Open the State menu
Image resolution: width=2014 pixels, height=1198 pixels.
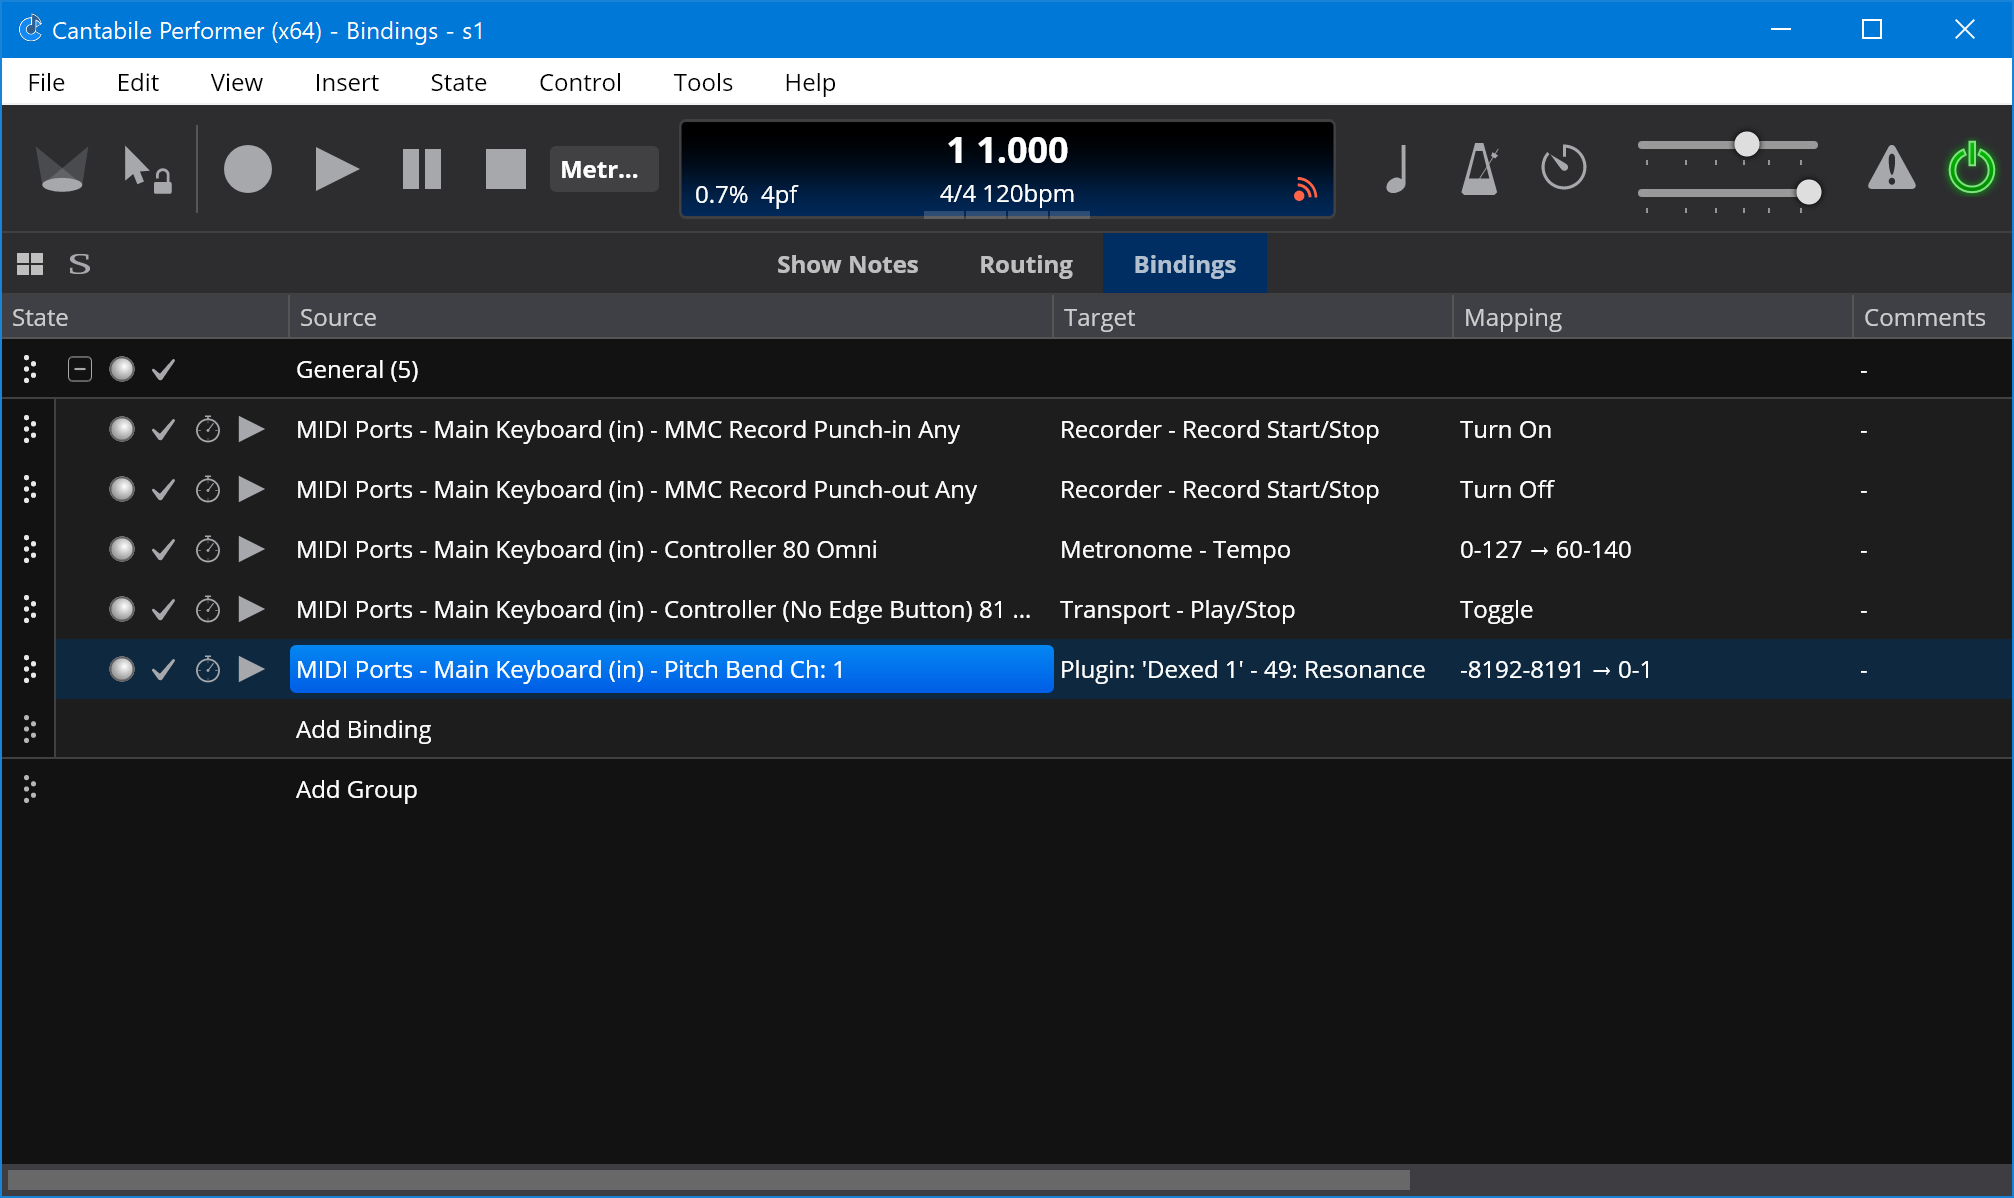pos(458,82)
